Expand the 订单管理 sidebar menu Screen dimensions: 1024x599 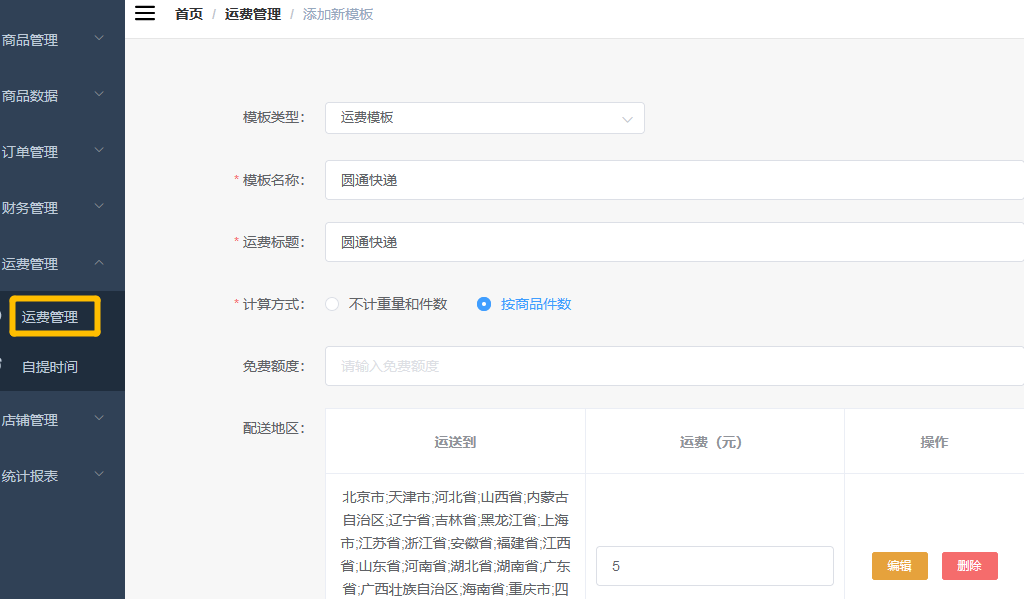coord(50,152)
